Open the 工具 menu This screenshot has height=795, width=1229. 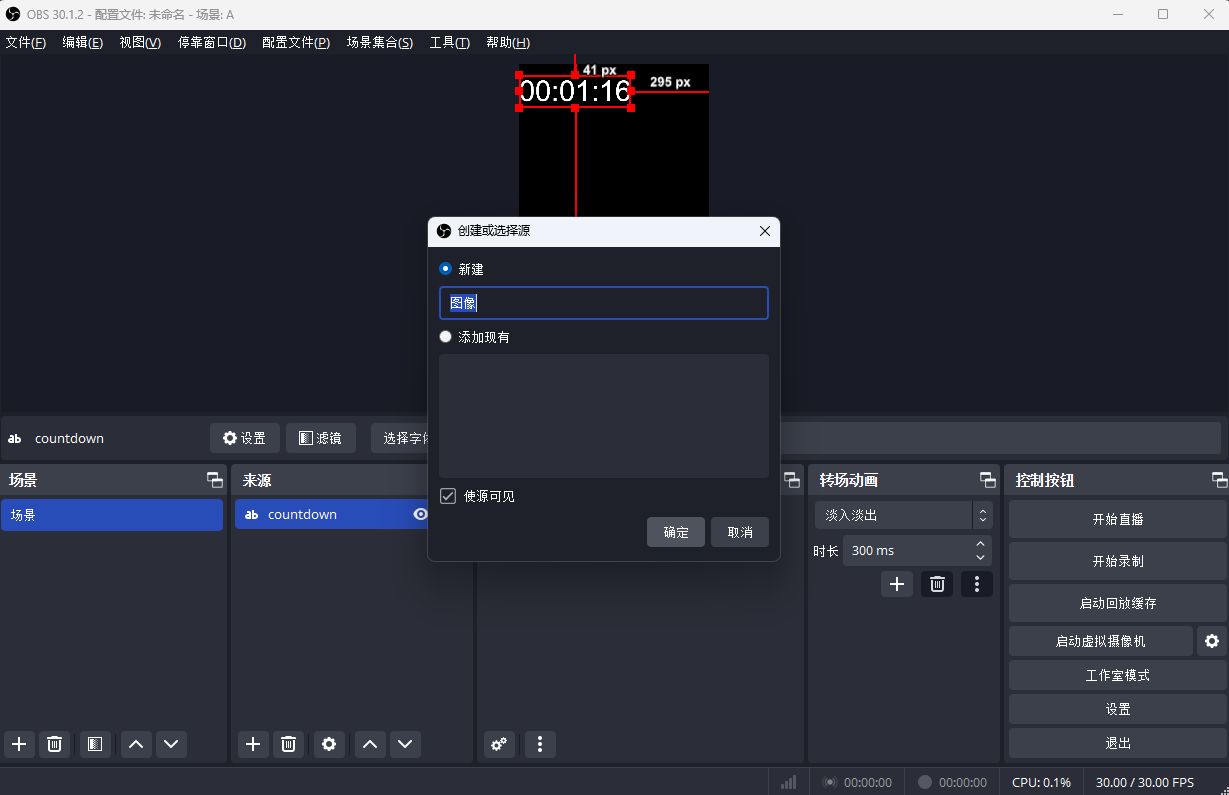pos(449,42)
